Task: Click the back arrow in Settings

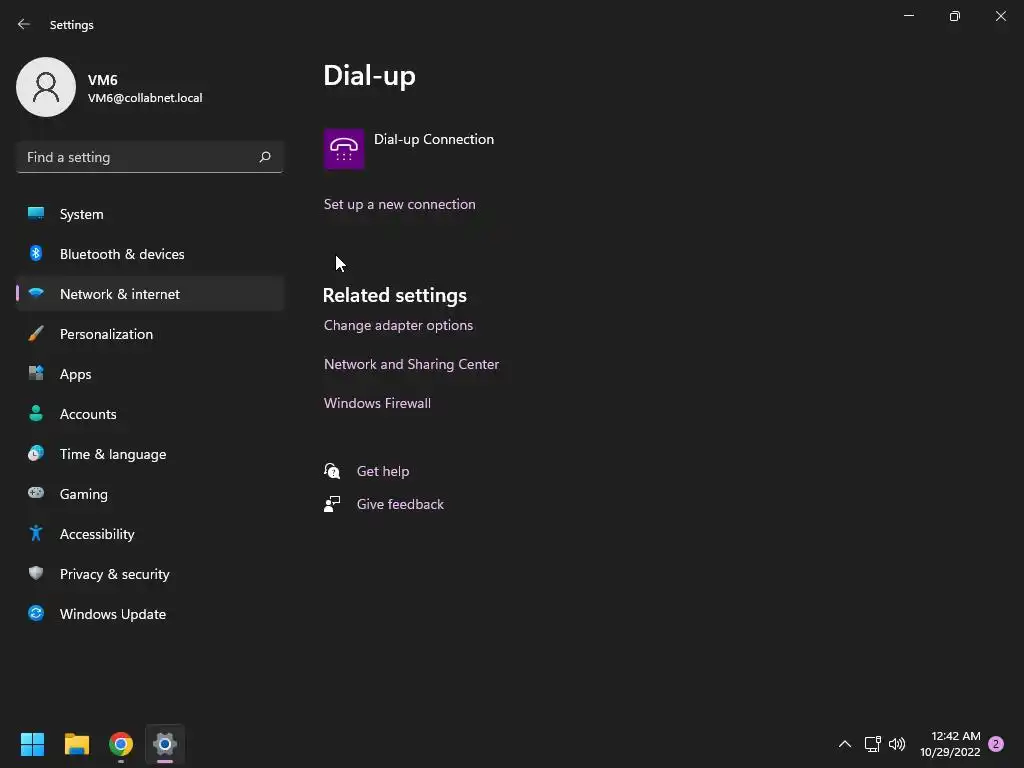Action: pyautogui.click(x=24, y=24)
